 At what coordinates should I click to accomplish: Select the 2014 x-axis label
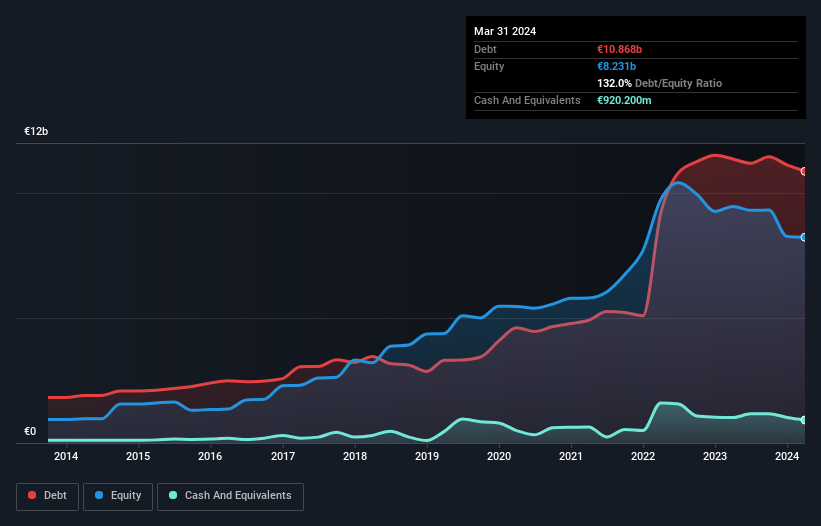click(66, 456)
